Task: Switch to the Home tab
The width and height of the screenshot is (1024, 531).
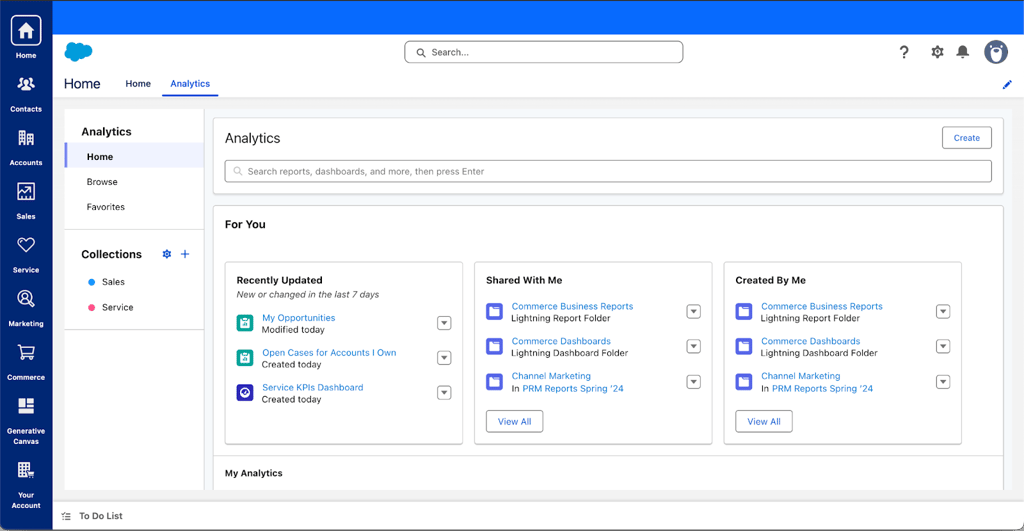Action: (138, 84)
